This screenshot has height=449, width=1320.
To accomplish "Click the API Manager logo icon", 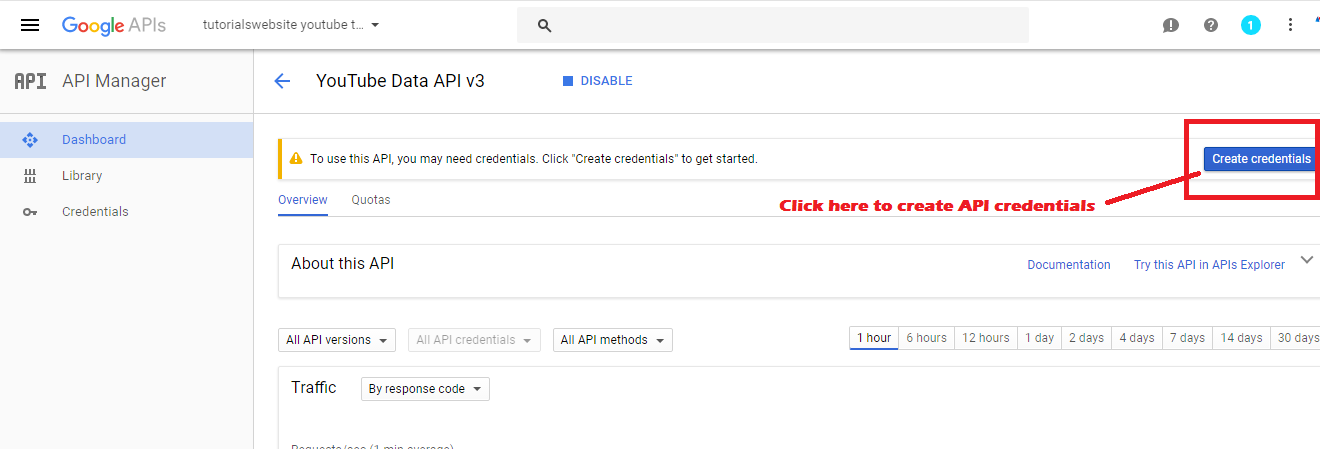I will pos(30,81).
